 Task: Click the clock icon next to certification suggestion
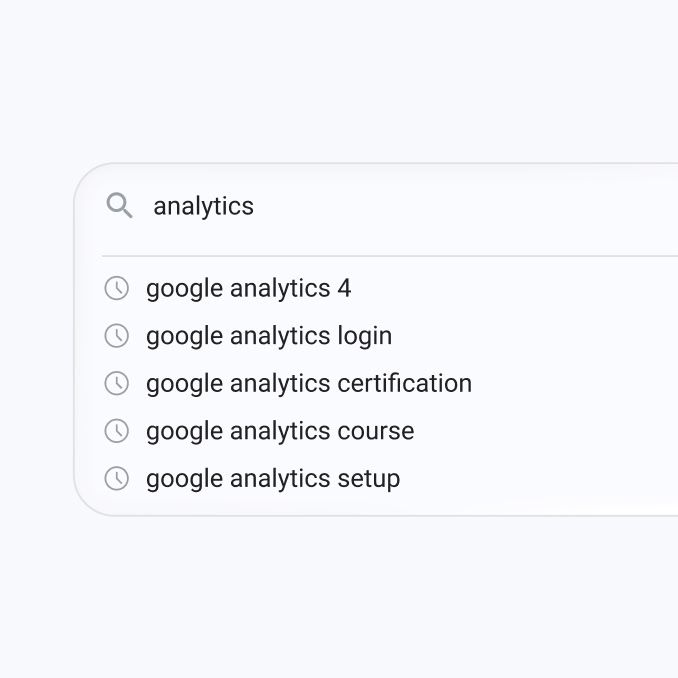point(117,383)
